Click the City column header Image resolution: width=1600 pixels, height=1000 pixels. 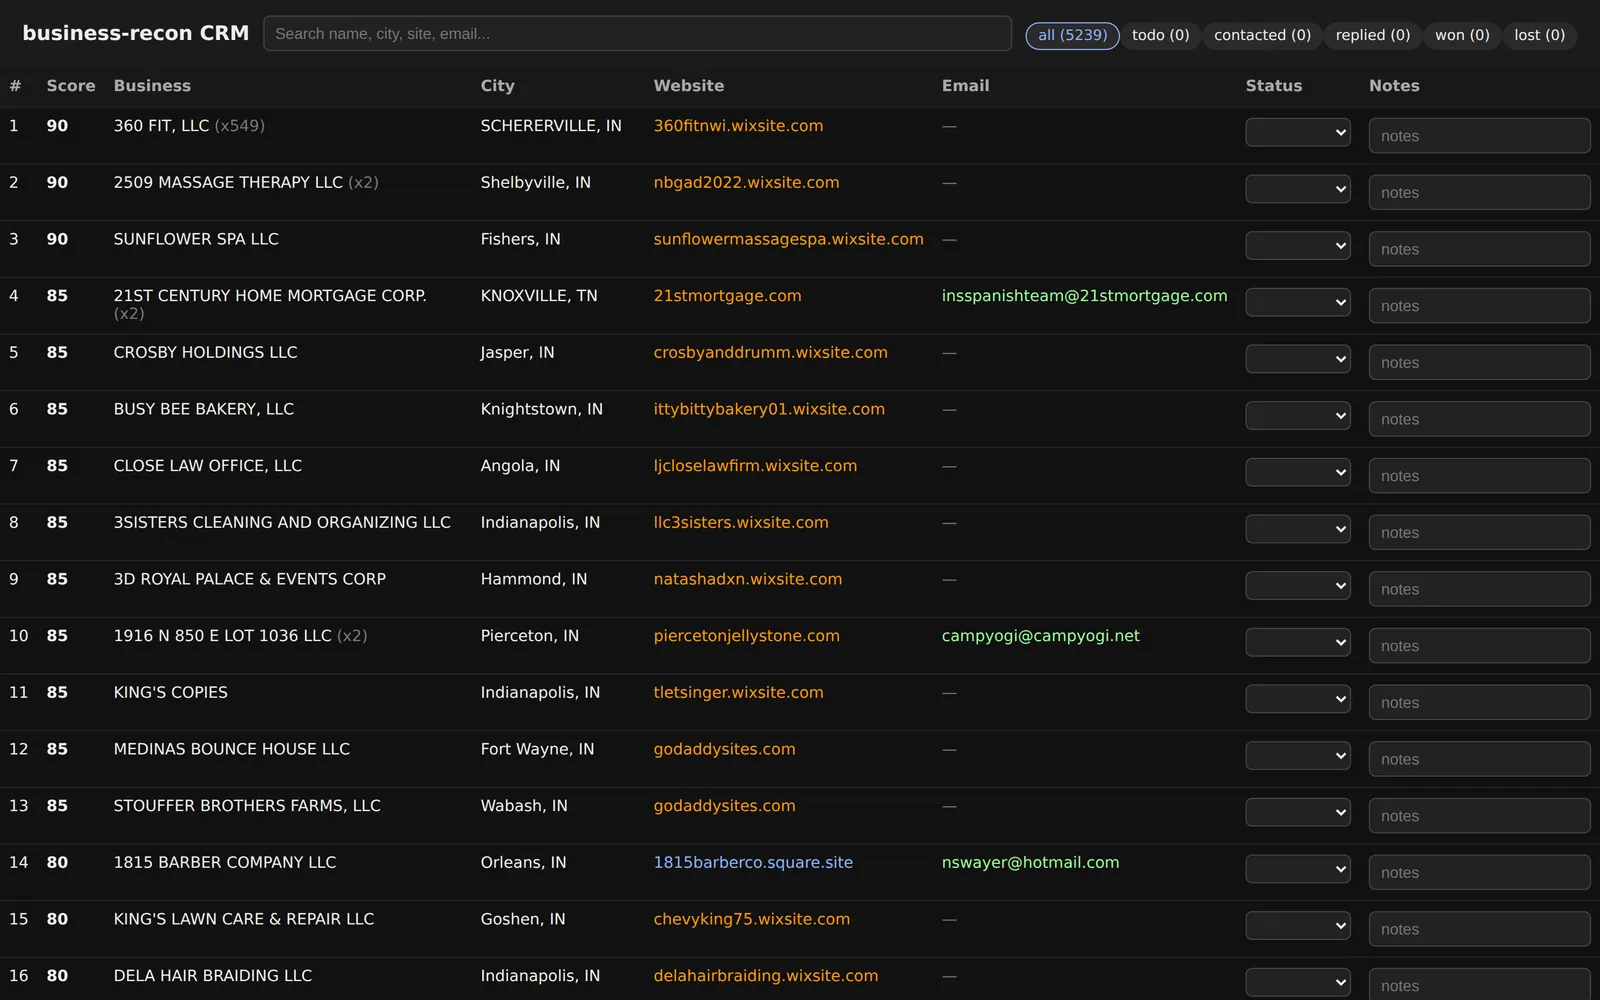click(497, 86)
